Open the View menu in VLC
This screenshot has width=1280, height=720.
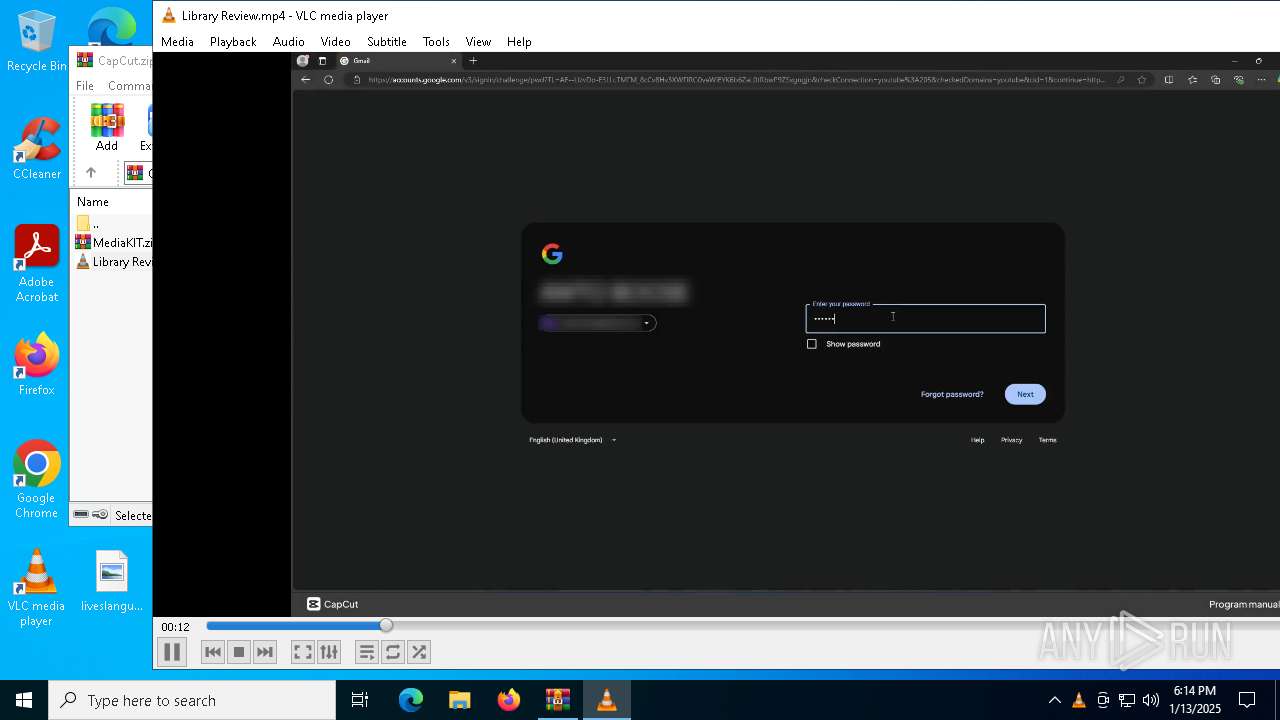click(478, 42)
